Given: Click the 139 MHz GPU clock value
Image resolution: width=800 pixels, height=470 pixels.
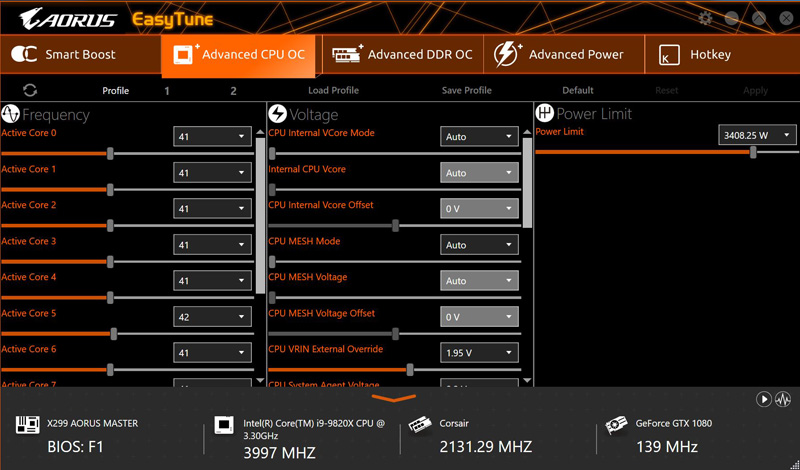Looking at the screenshot, I should coord(667,447).
